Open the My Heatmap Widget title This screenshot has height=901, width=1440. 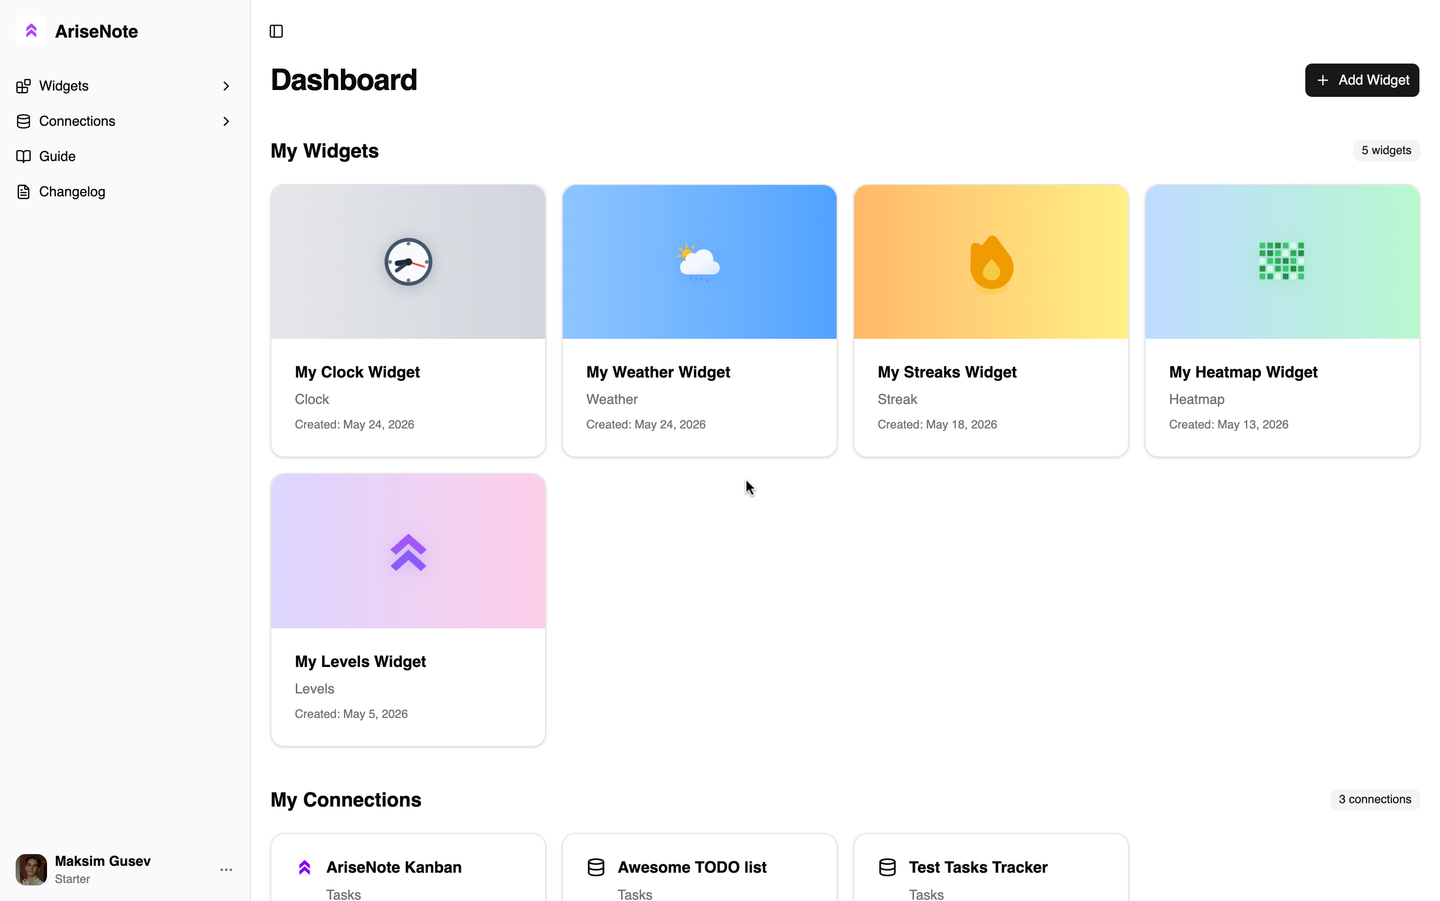tap(1243, 372)
